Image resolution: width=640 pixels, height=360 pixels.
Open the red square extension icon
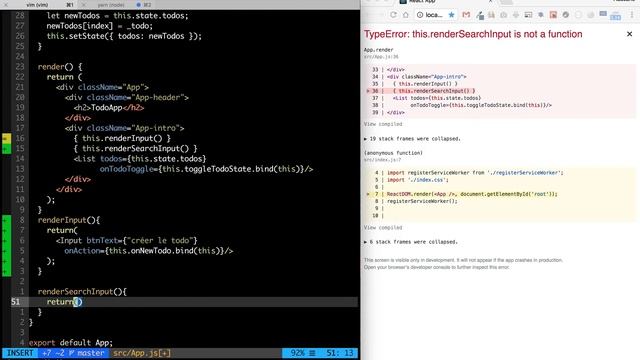(x=553, y=15)
